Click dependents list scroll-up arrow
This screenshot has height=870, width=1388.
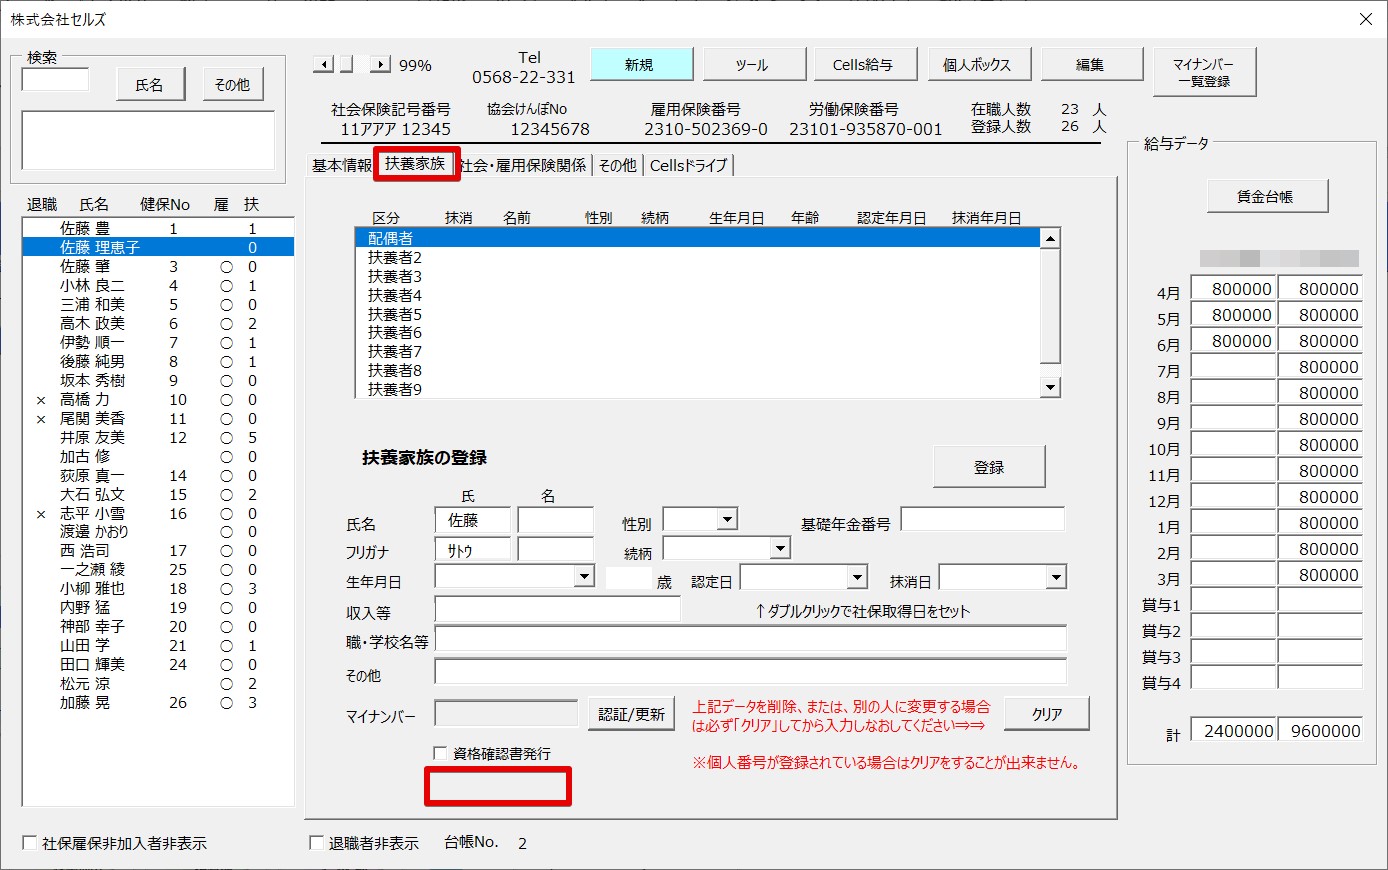[x=1050, y=238]
